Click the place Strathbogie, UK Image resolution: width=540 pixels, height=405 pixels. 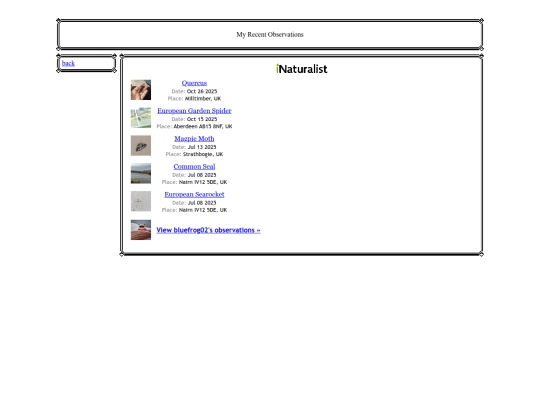tap(203, 154)
